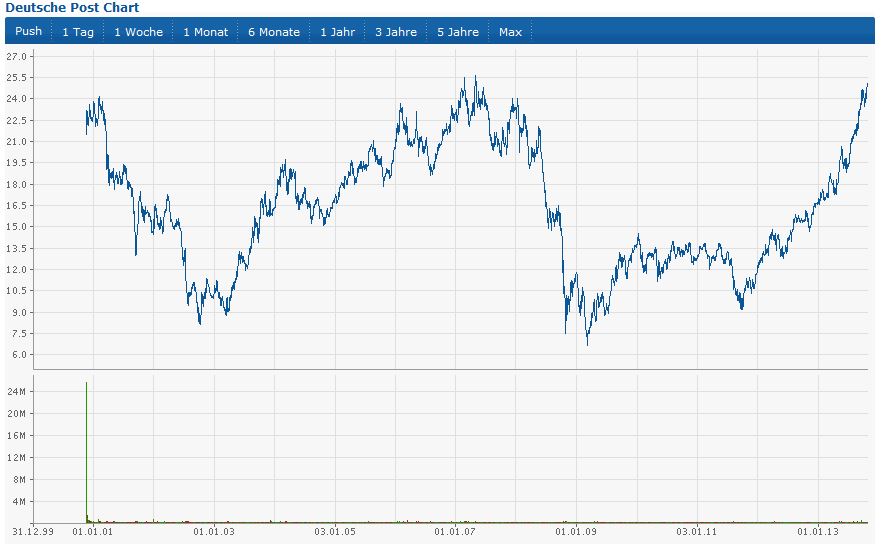The image size is (883, 551).
Task: Click the 8M volume axis label
Action: [x=19, y=479]
